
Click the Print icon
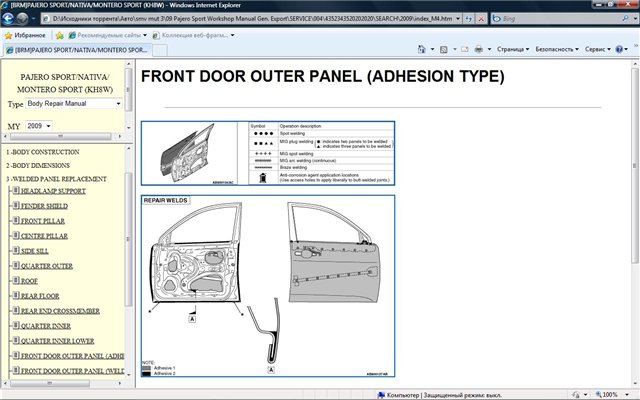478,49
